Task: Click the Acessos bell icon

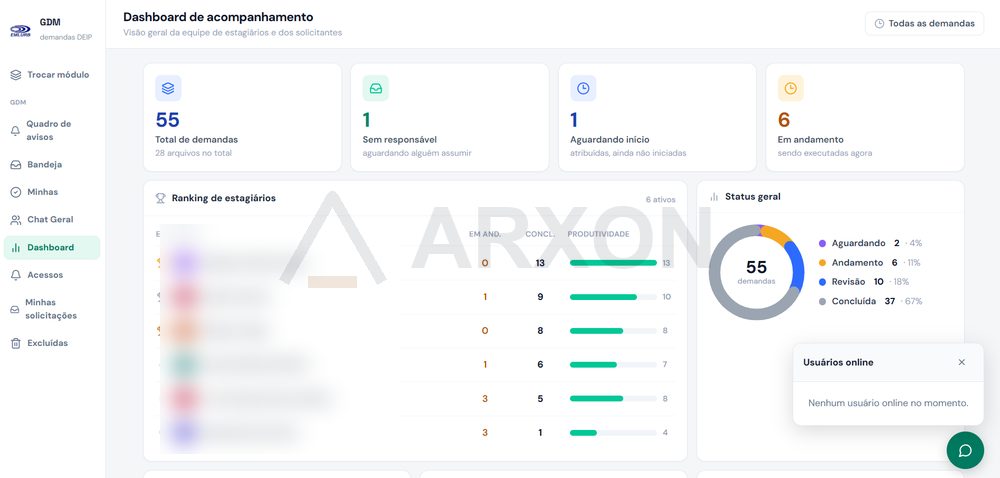Action: tap(16, 275)
